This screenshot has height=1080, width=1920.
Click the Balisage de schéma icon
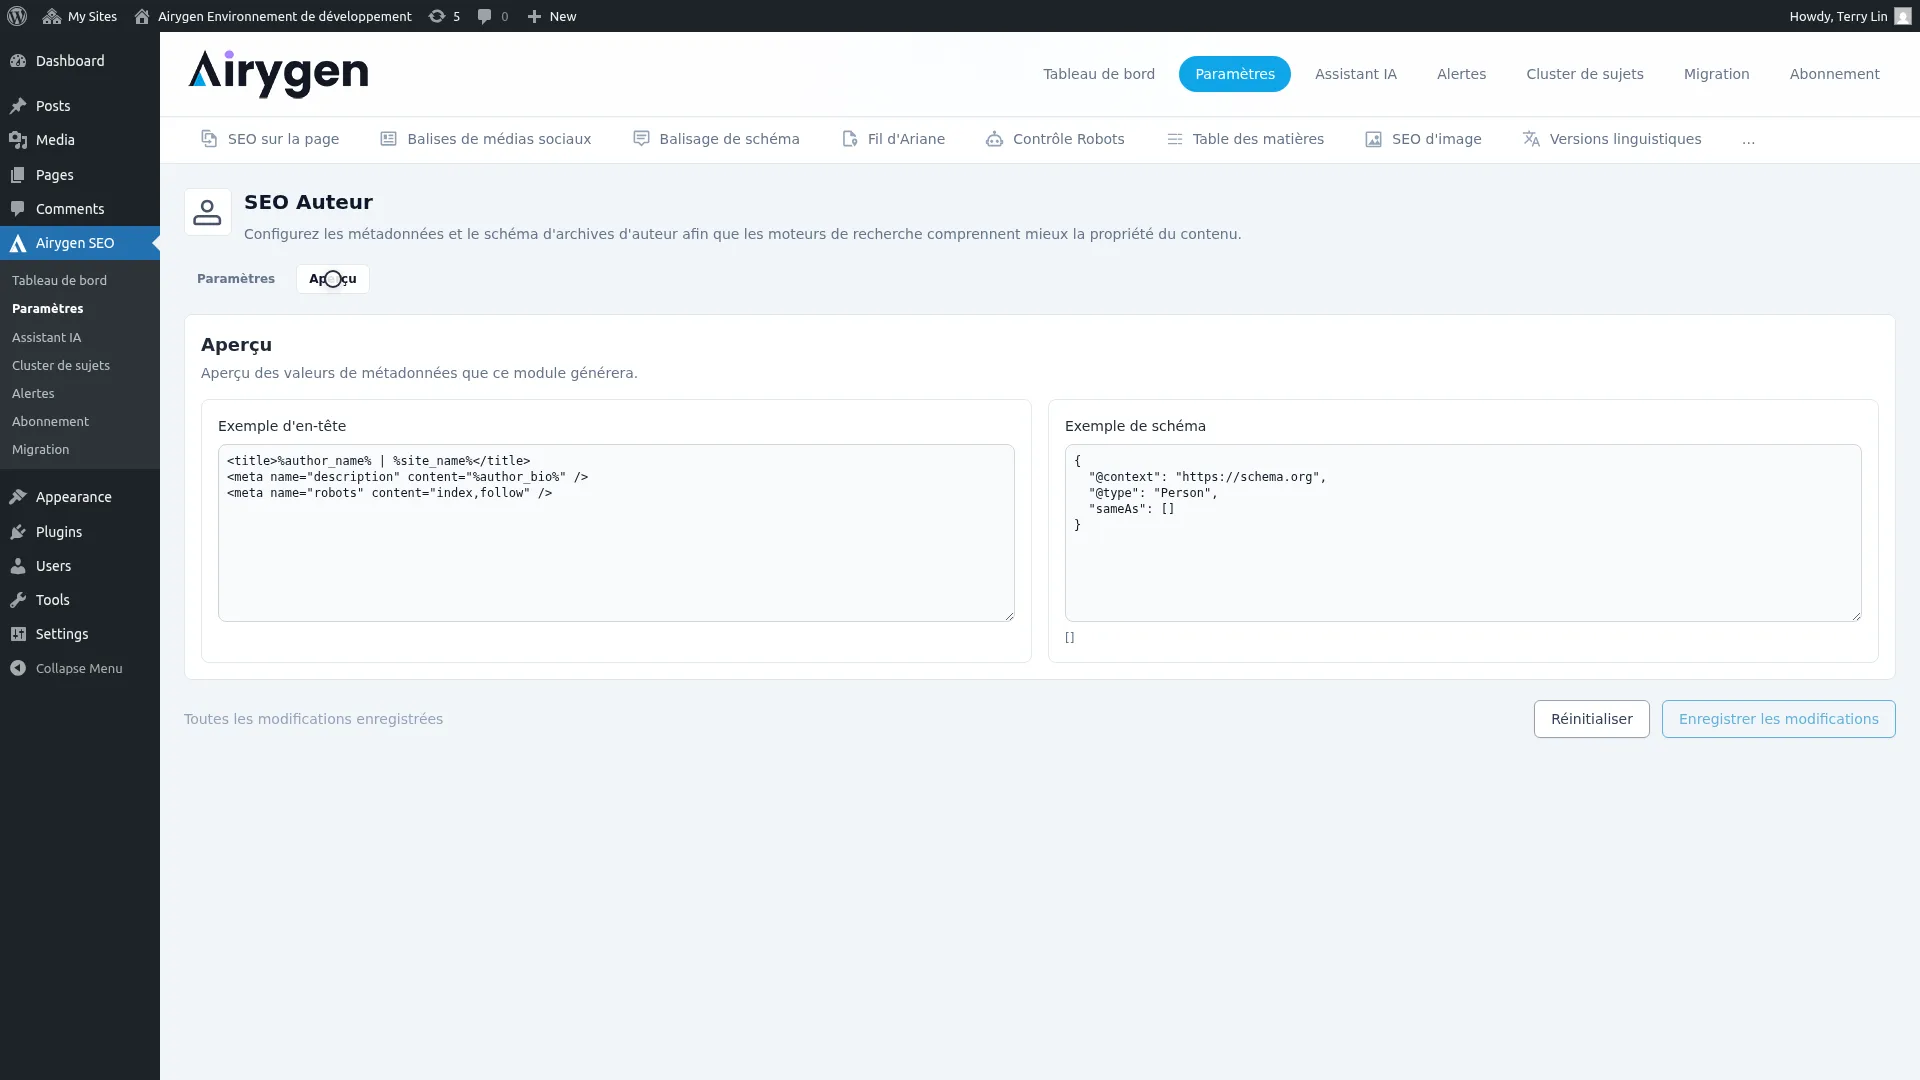(x=641, y=139)
